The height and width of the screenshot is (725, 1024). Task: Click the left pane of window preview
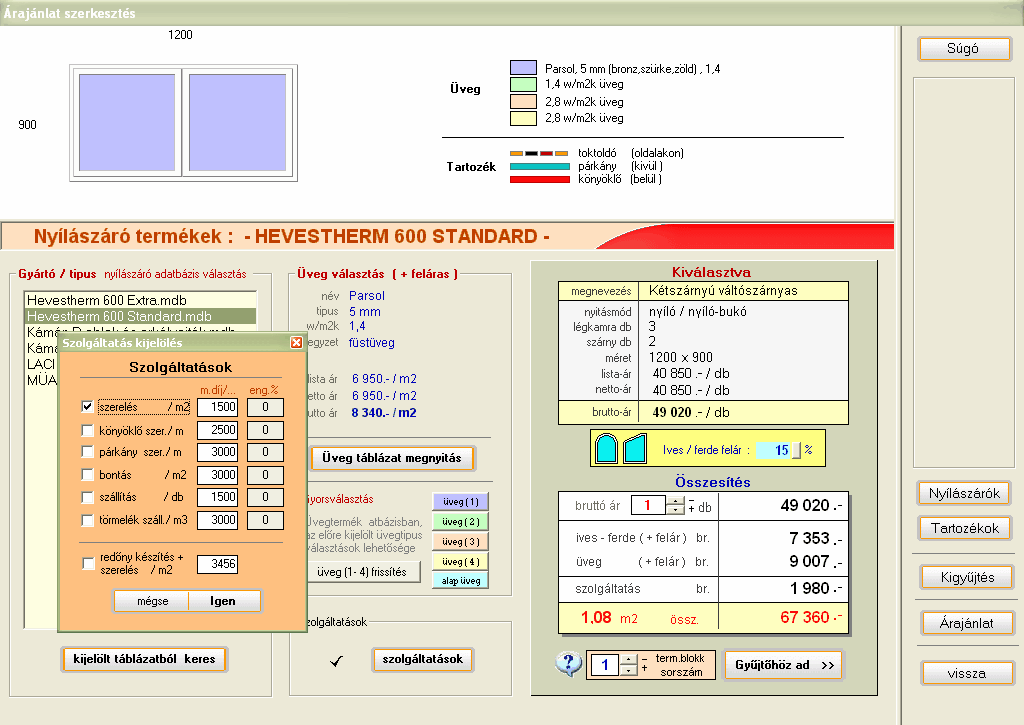pyautogui.click(x=127, y=123)
